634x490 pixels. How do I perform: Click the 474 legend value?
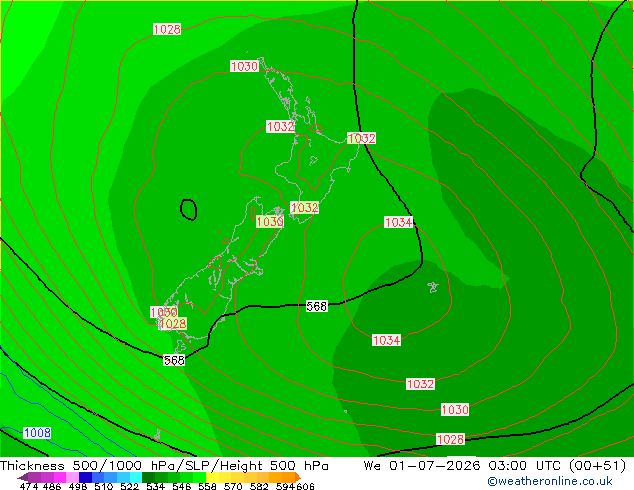(29, 486)
